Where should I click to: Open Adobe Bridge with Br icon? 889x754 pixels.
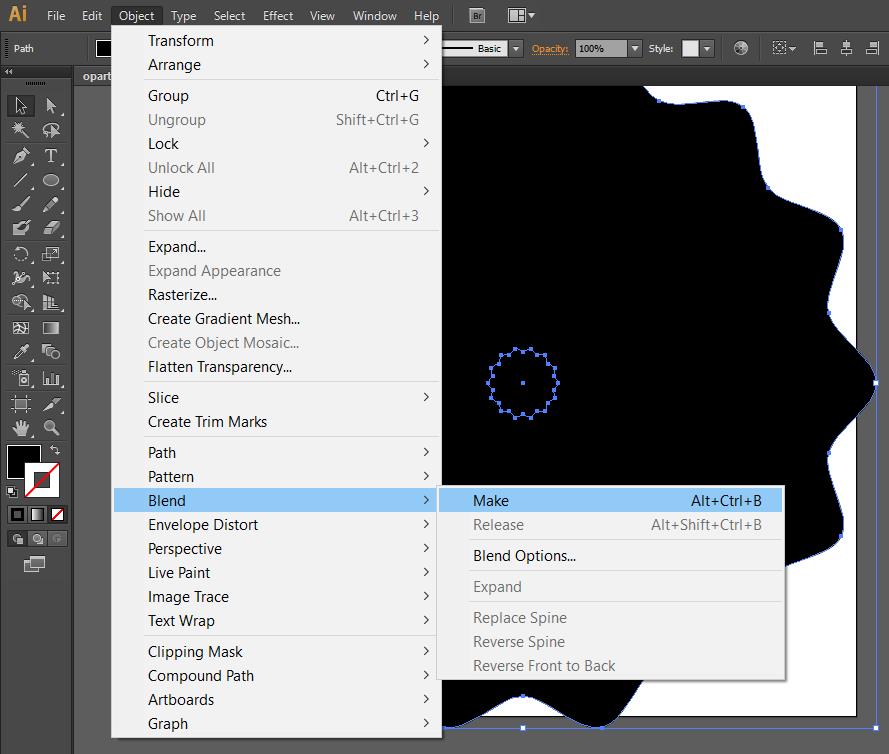(477, 16)
